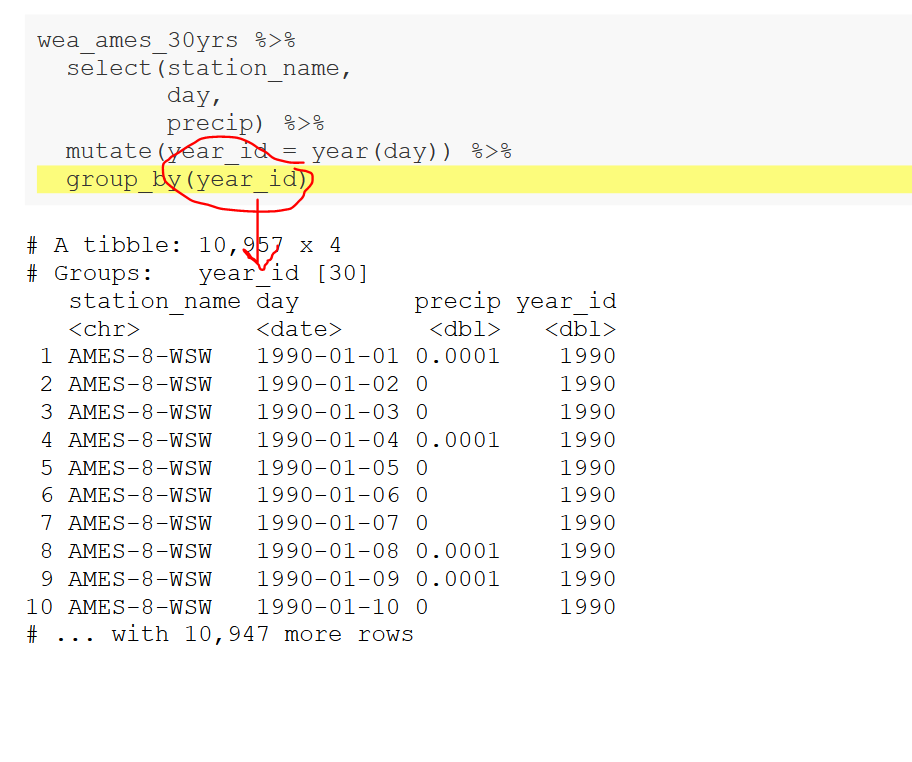
Task: Click date cell '1990-01-03'
Action: [x=327, y=412]
